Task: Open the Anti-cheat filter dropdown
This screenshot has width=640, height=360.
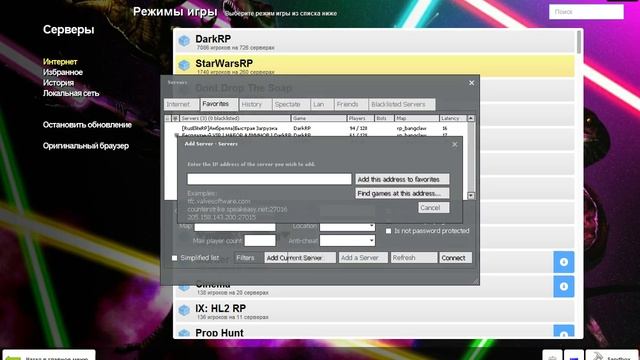Action: 347,241
